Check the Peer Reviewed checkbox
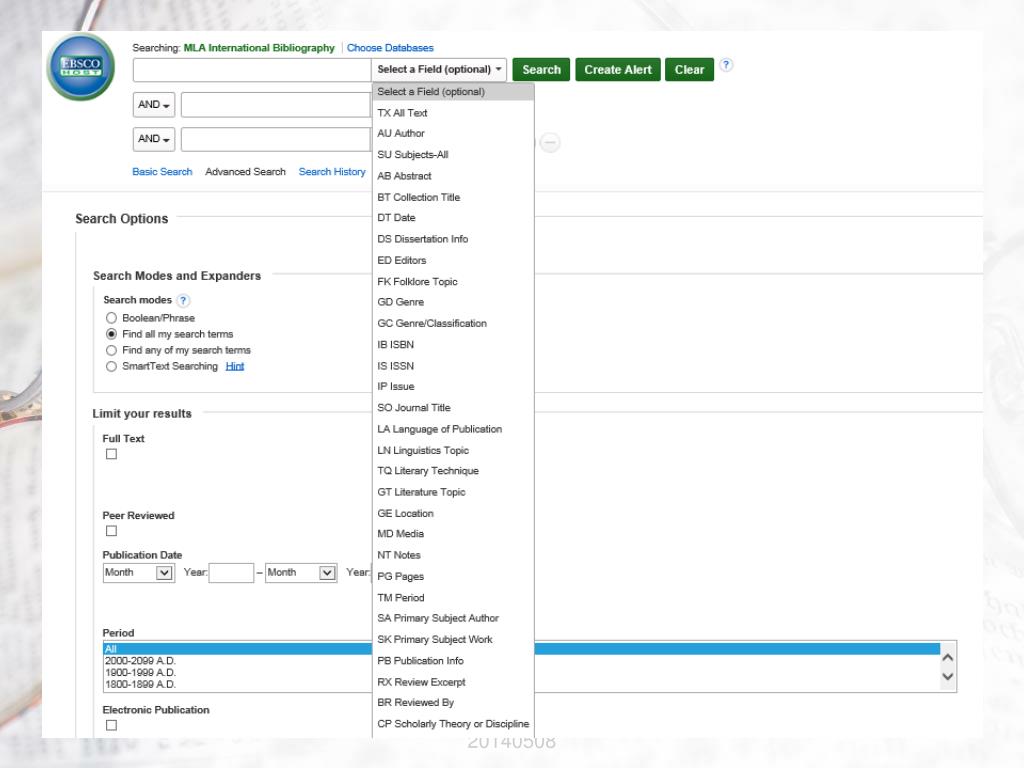 [x=112, y=531]
